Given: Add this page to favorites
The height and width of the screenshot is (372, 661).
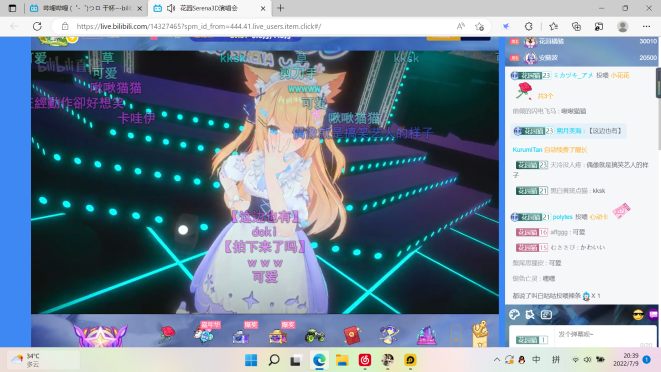Looking at the screenshot, I should click(x=479, y=26).
